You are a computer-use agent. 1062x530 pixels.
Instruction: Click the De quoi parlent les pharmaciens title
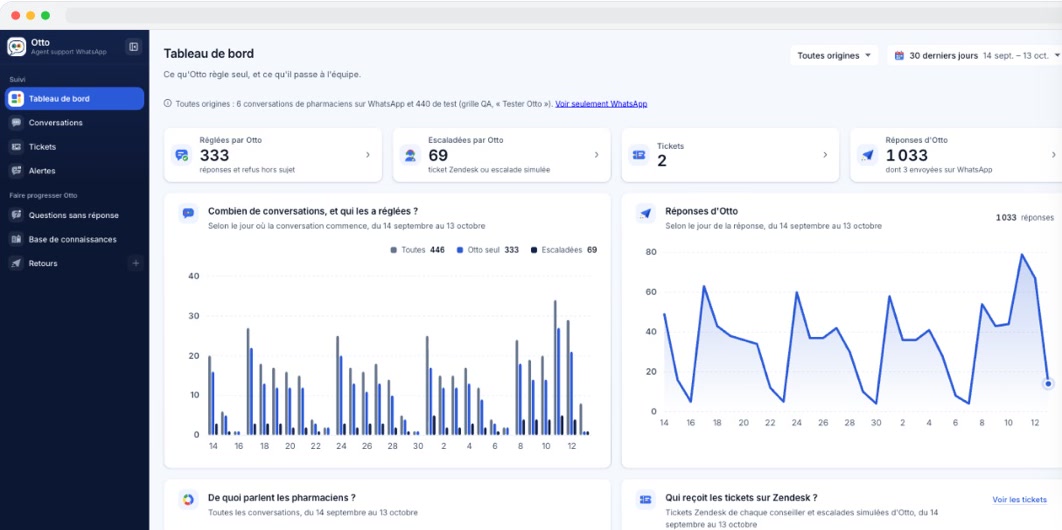(282, 498)
